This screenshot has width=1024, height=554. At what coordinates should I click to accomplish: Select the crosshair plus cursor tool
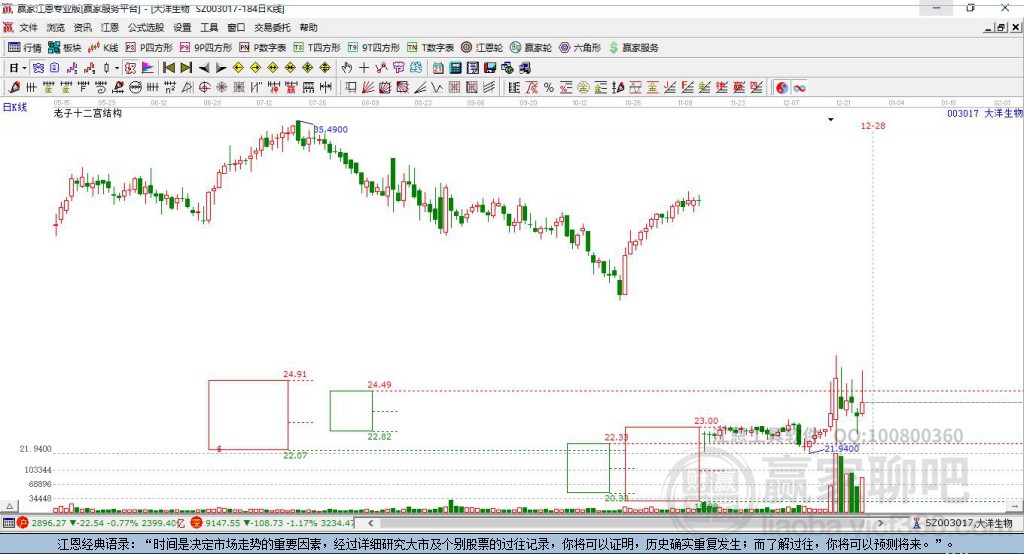coord(364,68)
